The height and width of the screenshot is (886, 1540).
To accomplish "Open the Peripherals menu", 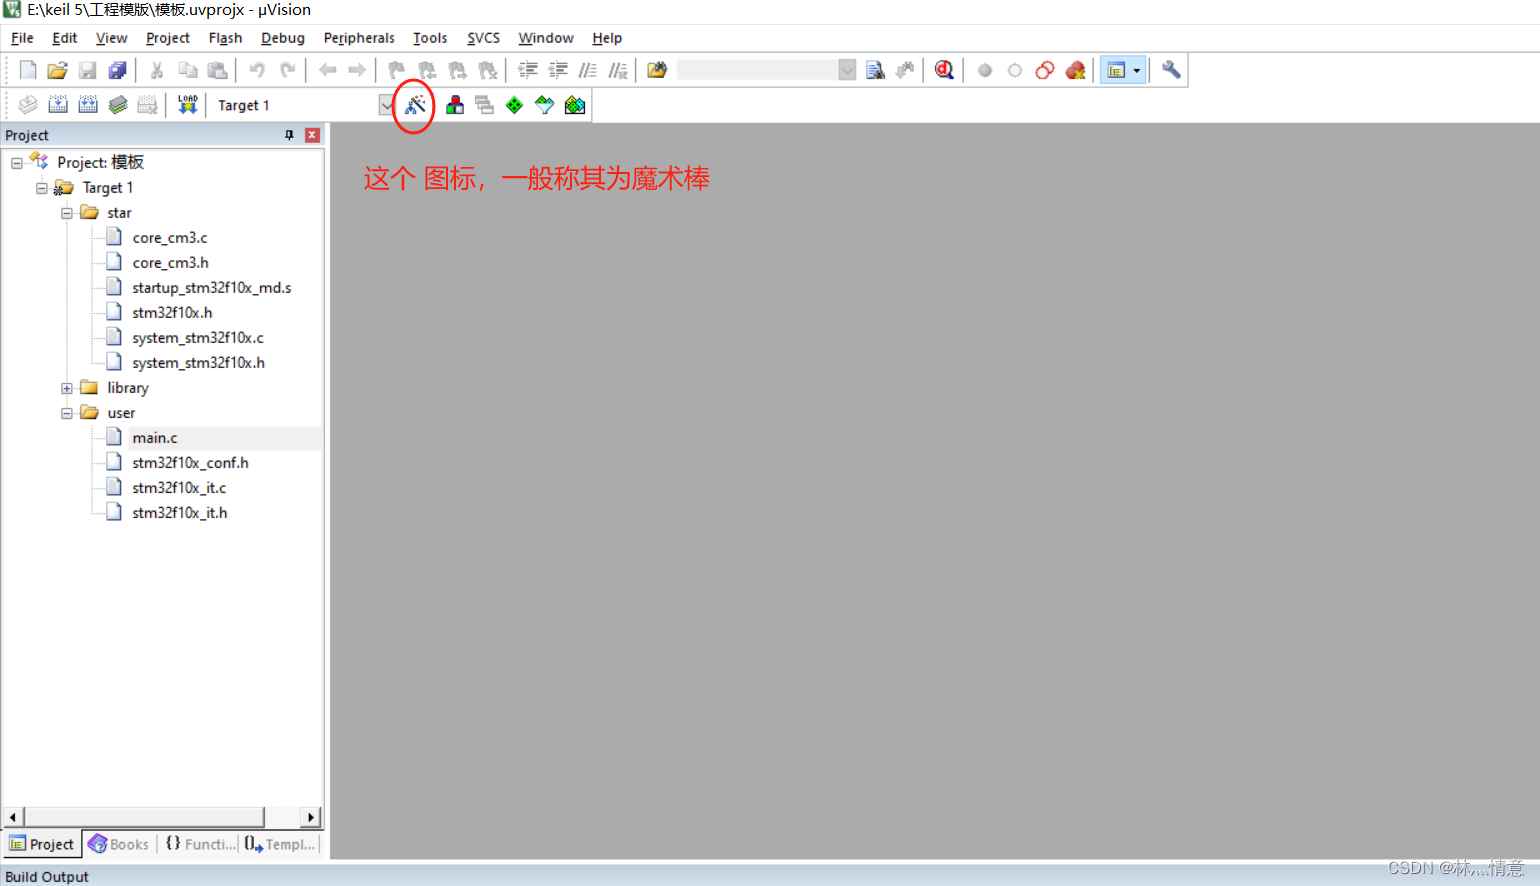I will [x=359, y=38].
